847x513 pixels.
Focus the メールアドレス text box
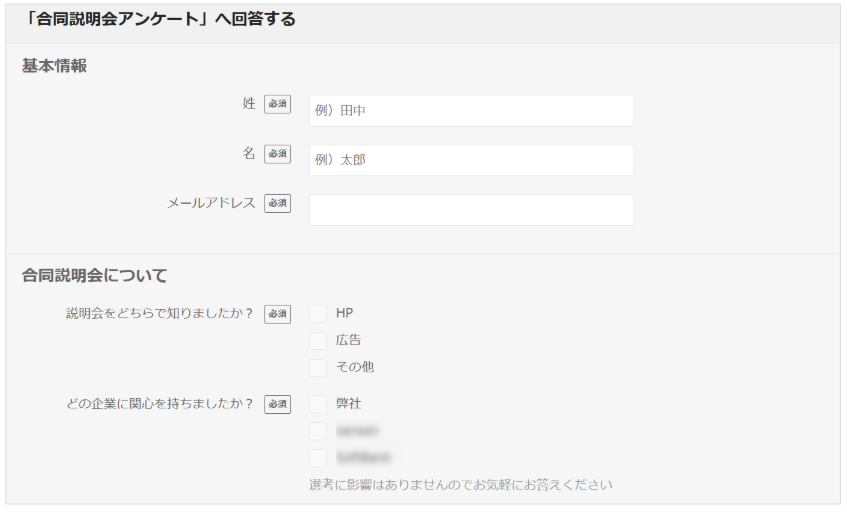click(x=471, y=210)
